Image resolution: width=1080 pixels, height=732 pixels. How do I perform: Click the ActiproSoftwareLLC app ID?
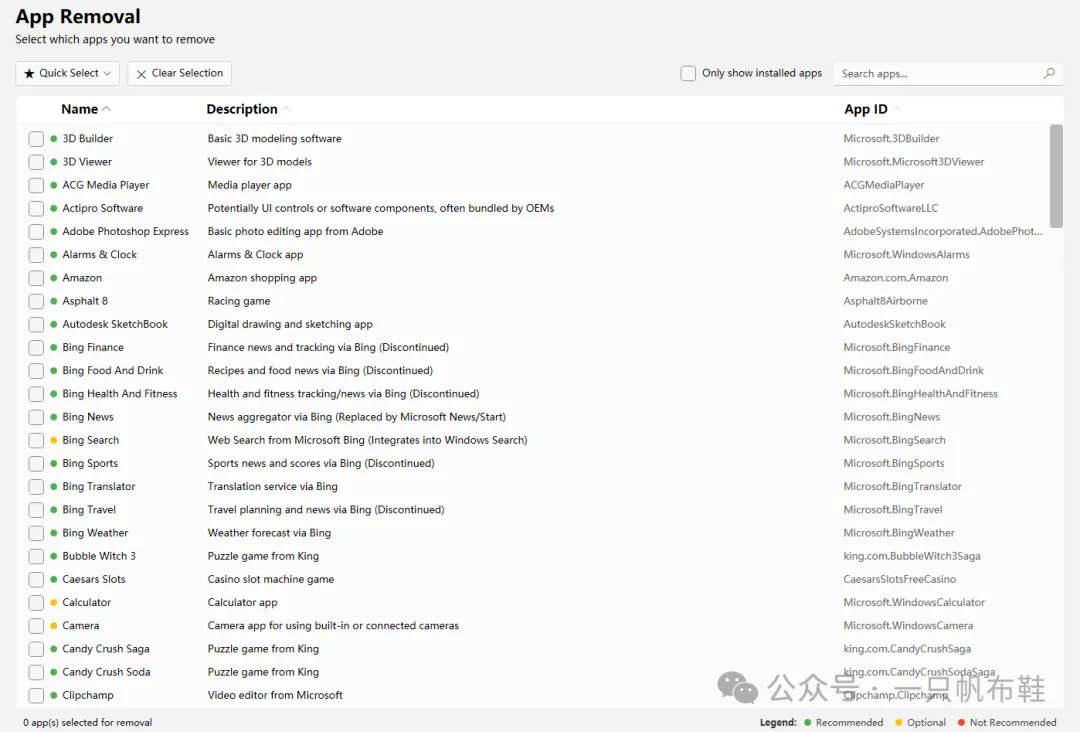891,208
